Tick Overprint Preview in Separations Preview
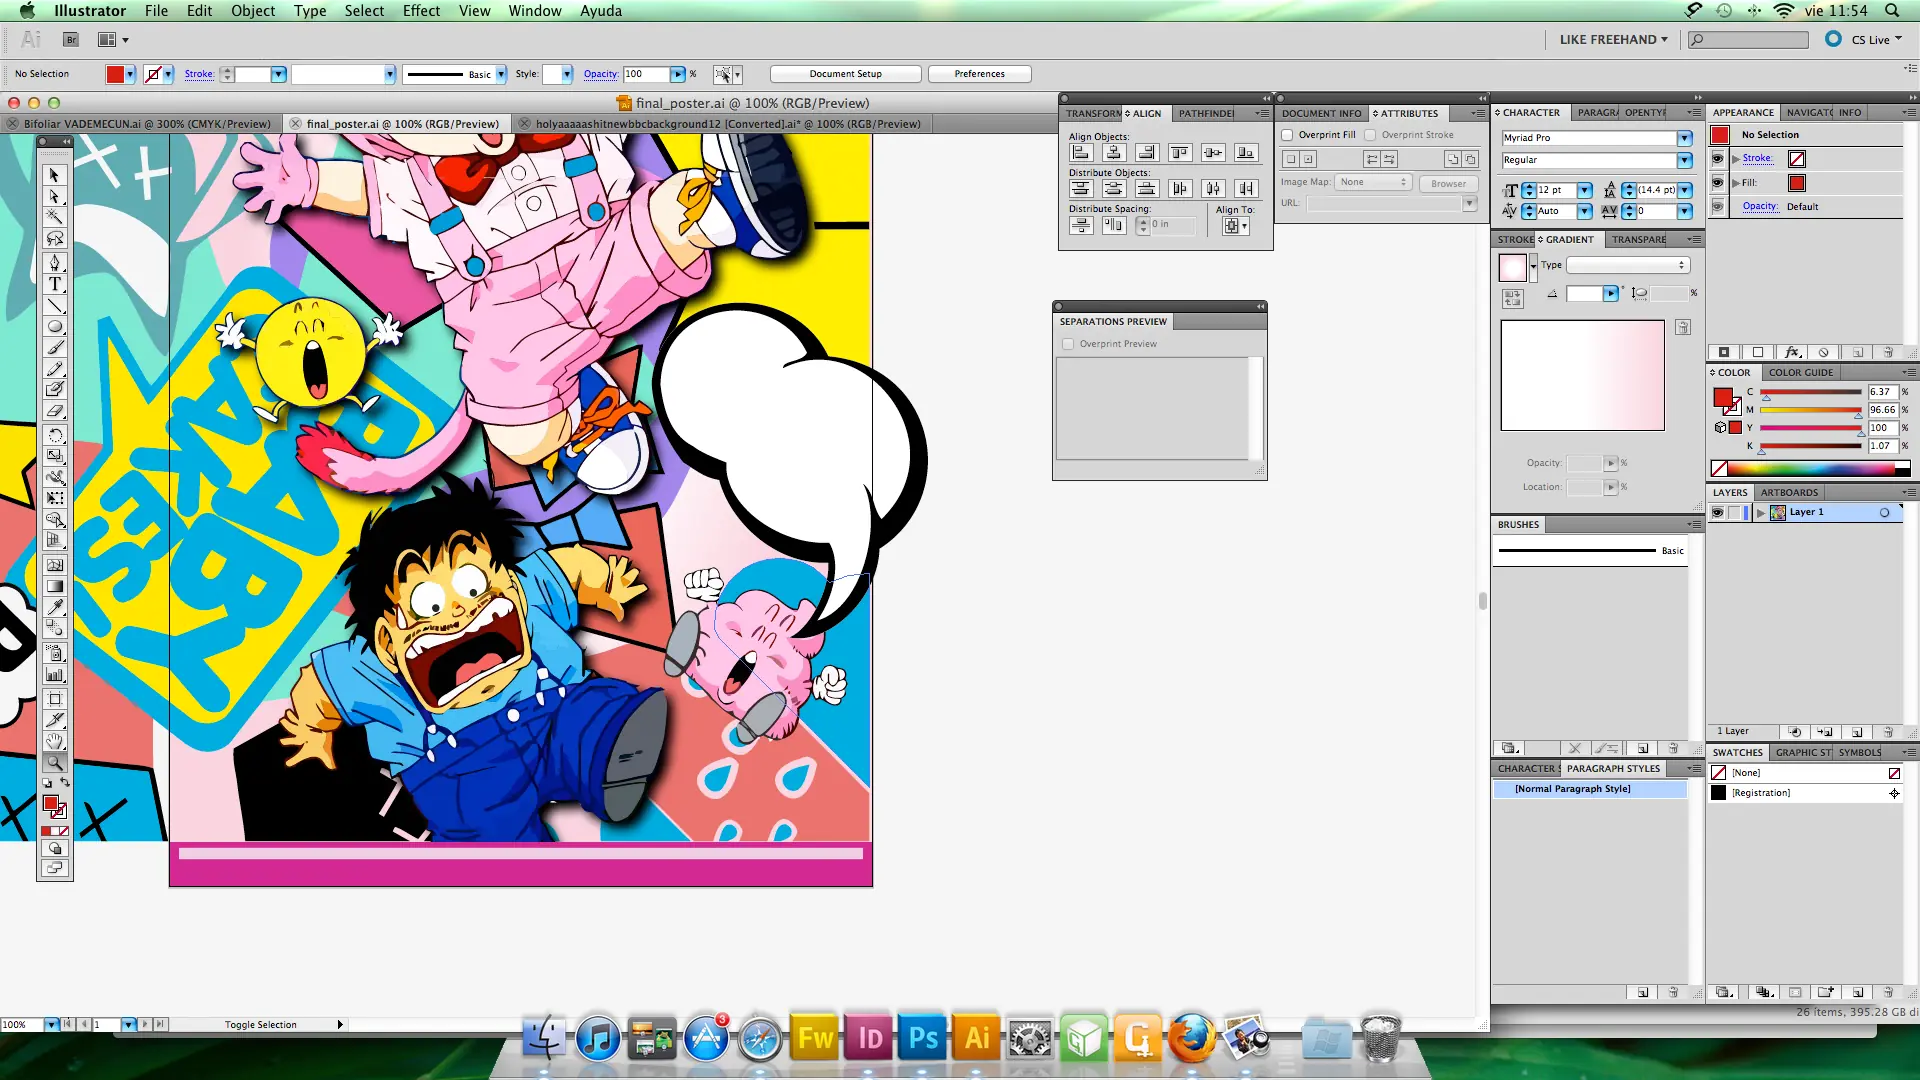1920x1080 pixels. [1068, 344]
